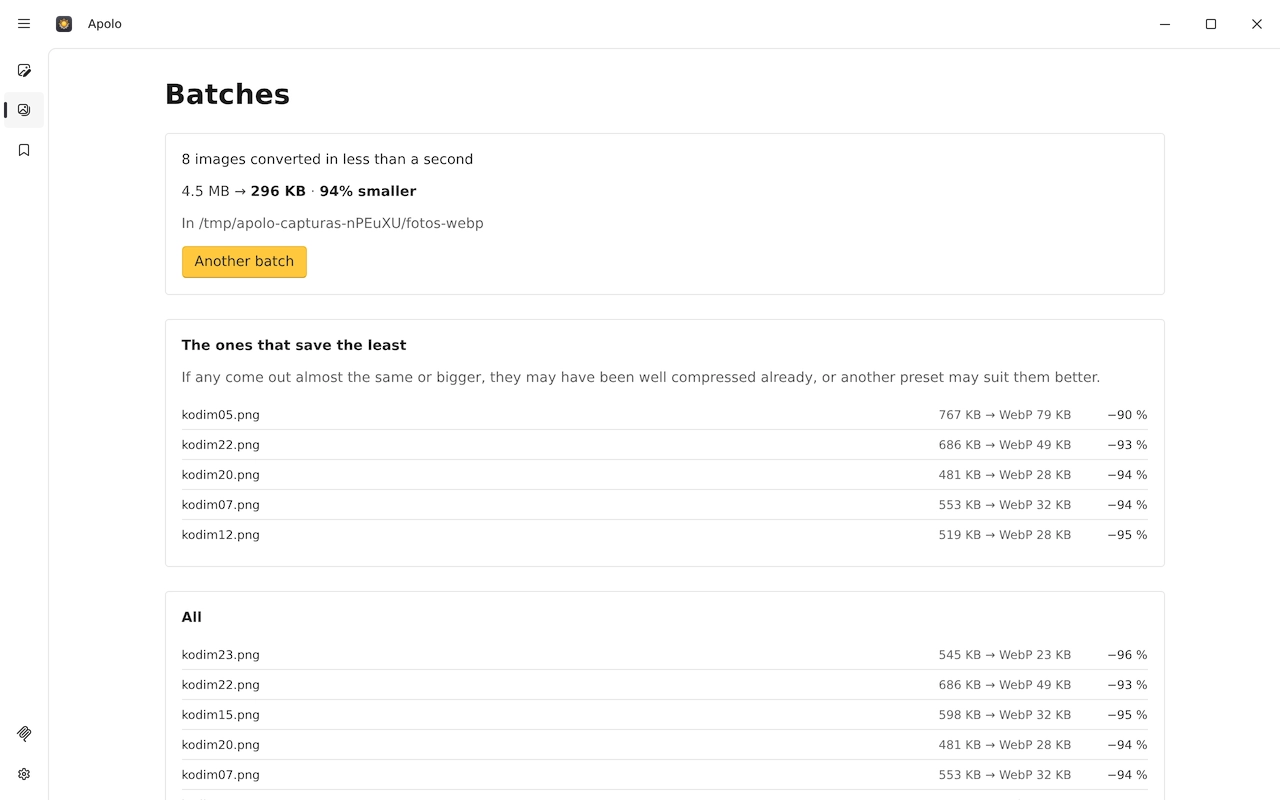The height and width of the screenshot is (800, 1280).
Task: Maximize the Apolo window
Action: pos(1211,24)
